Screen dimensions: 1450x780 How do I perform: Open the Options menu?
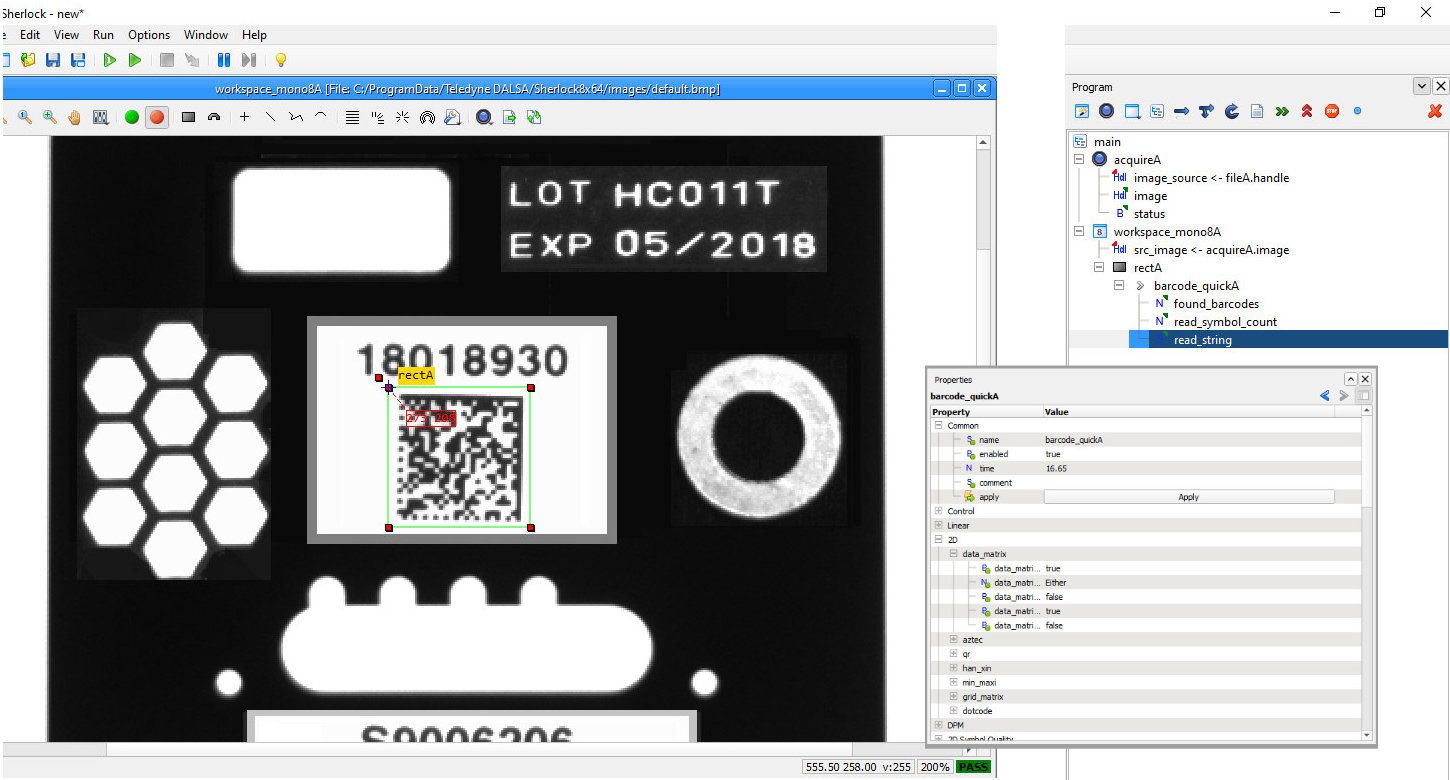148,34
